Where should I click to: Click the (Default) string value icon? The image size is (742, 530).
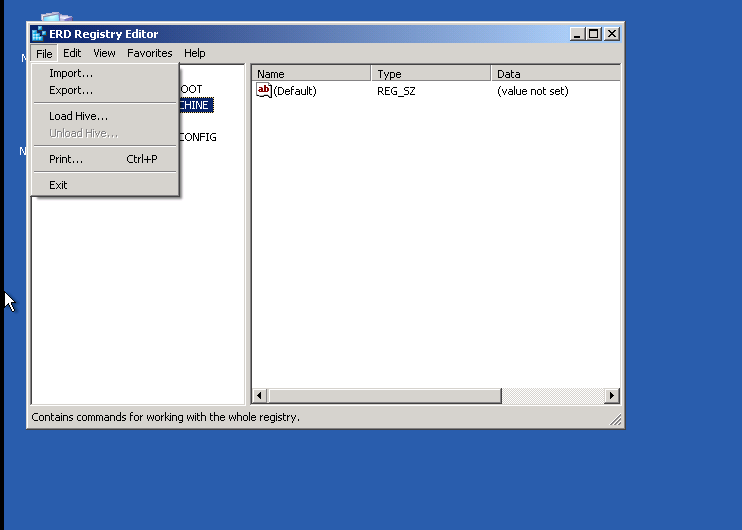tap(264, 90)
